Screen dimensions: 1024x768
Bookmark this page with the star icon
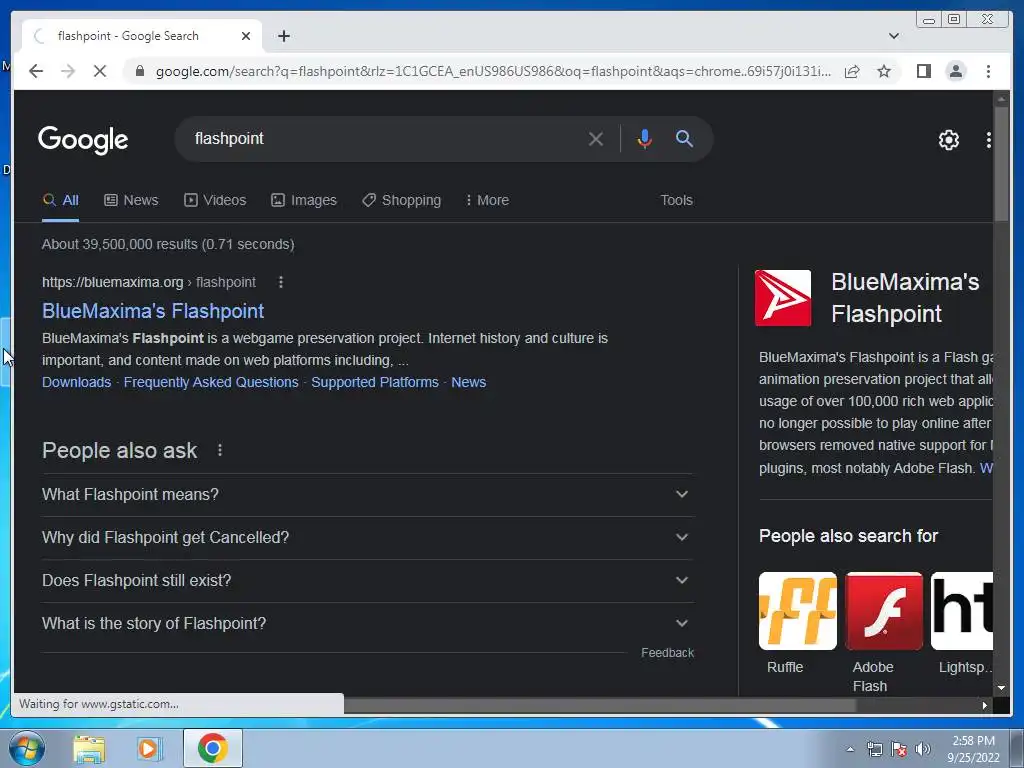point(884,71)
